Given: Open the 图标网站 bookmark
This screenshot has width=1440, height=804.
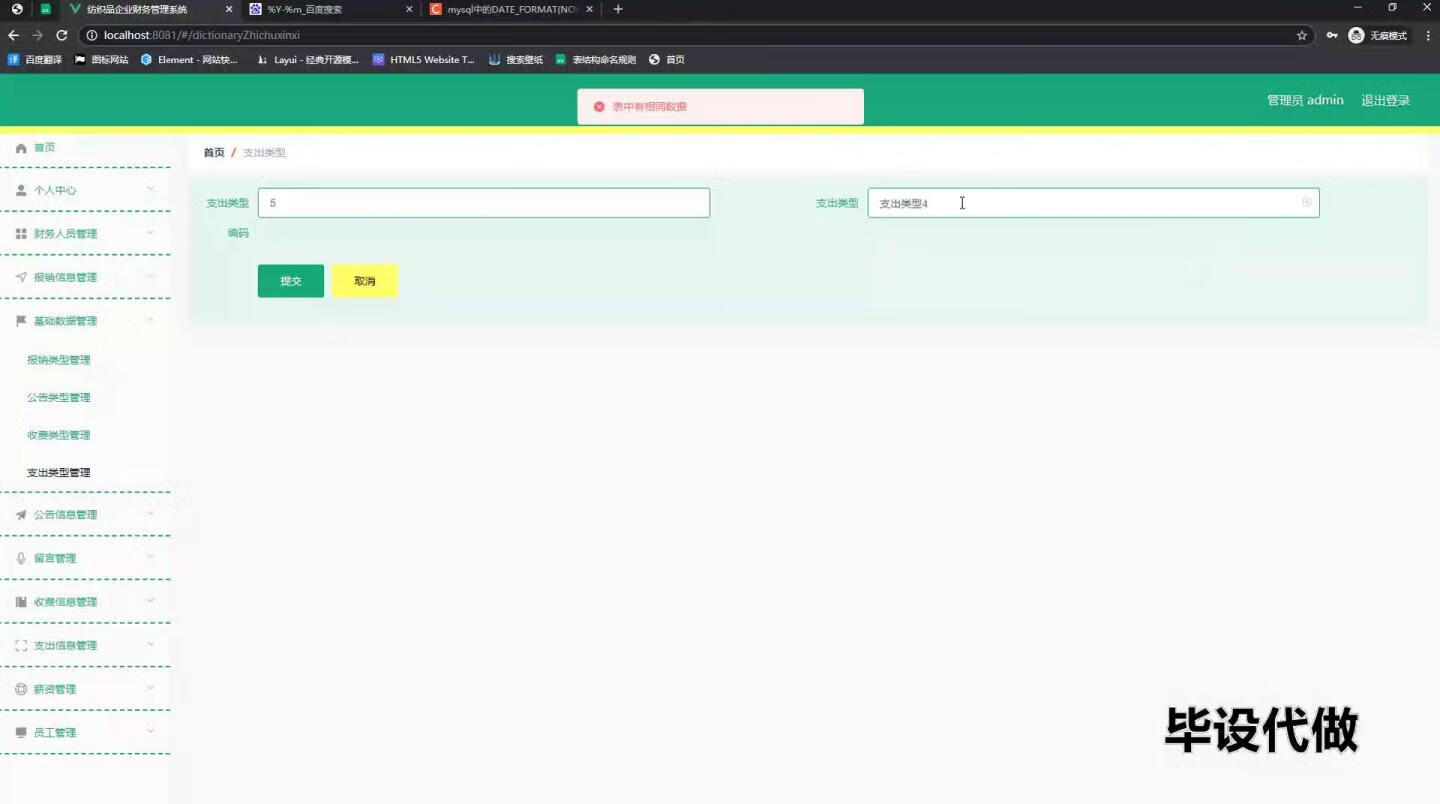Looking at the screenshot, I should (x=102, y=60).
